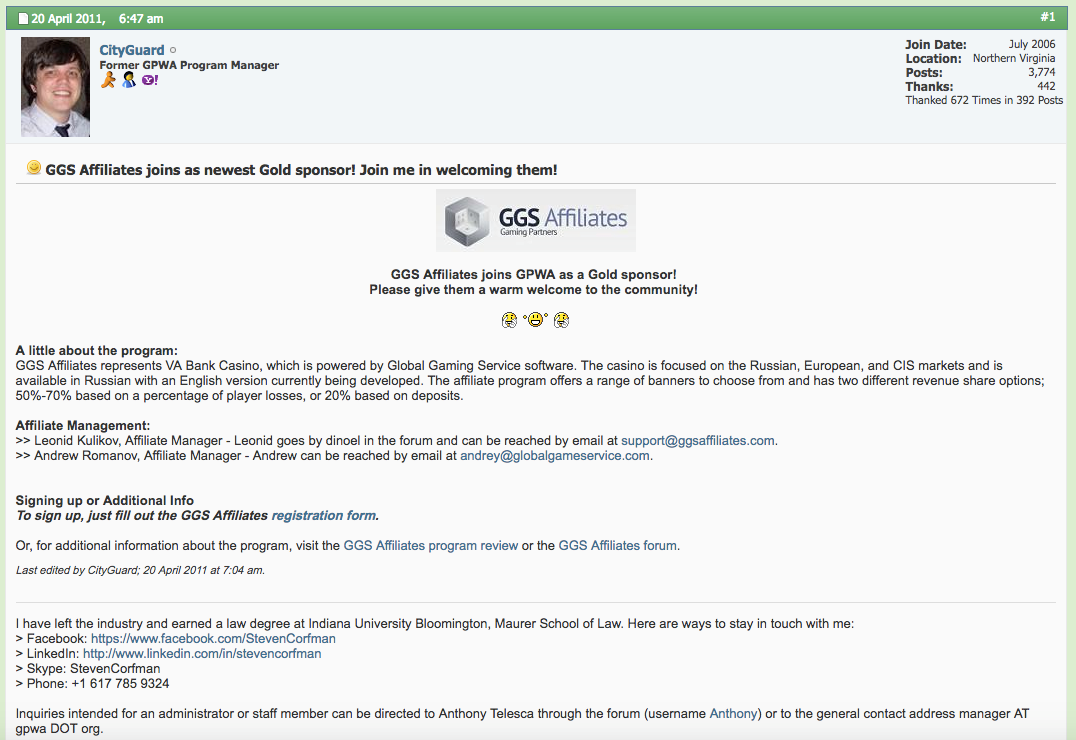Email support@ggsaffiliates.com
The height and width of the screenshot is (740, 1076).
click(698, 441)
